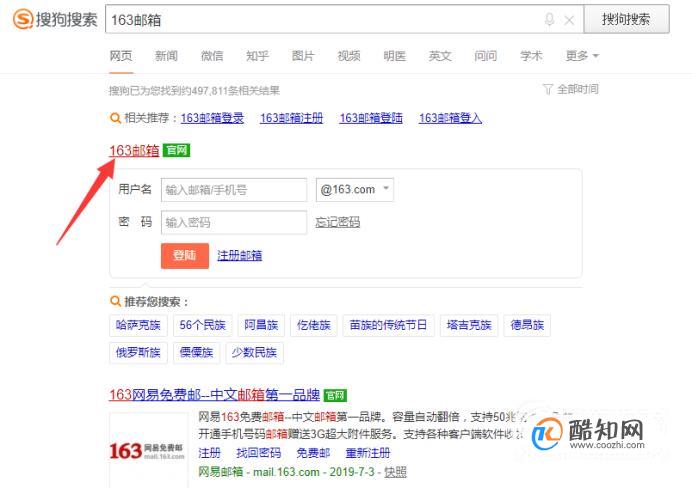
Task: Select the 阿昌族 suggestion tag
Action: click(261, 326)
